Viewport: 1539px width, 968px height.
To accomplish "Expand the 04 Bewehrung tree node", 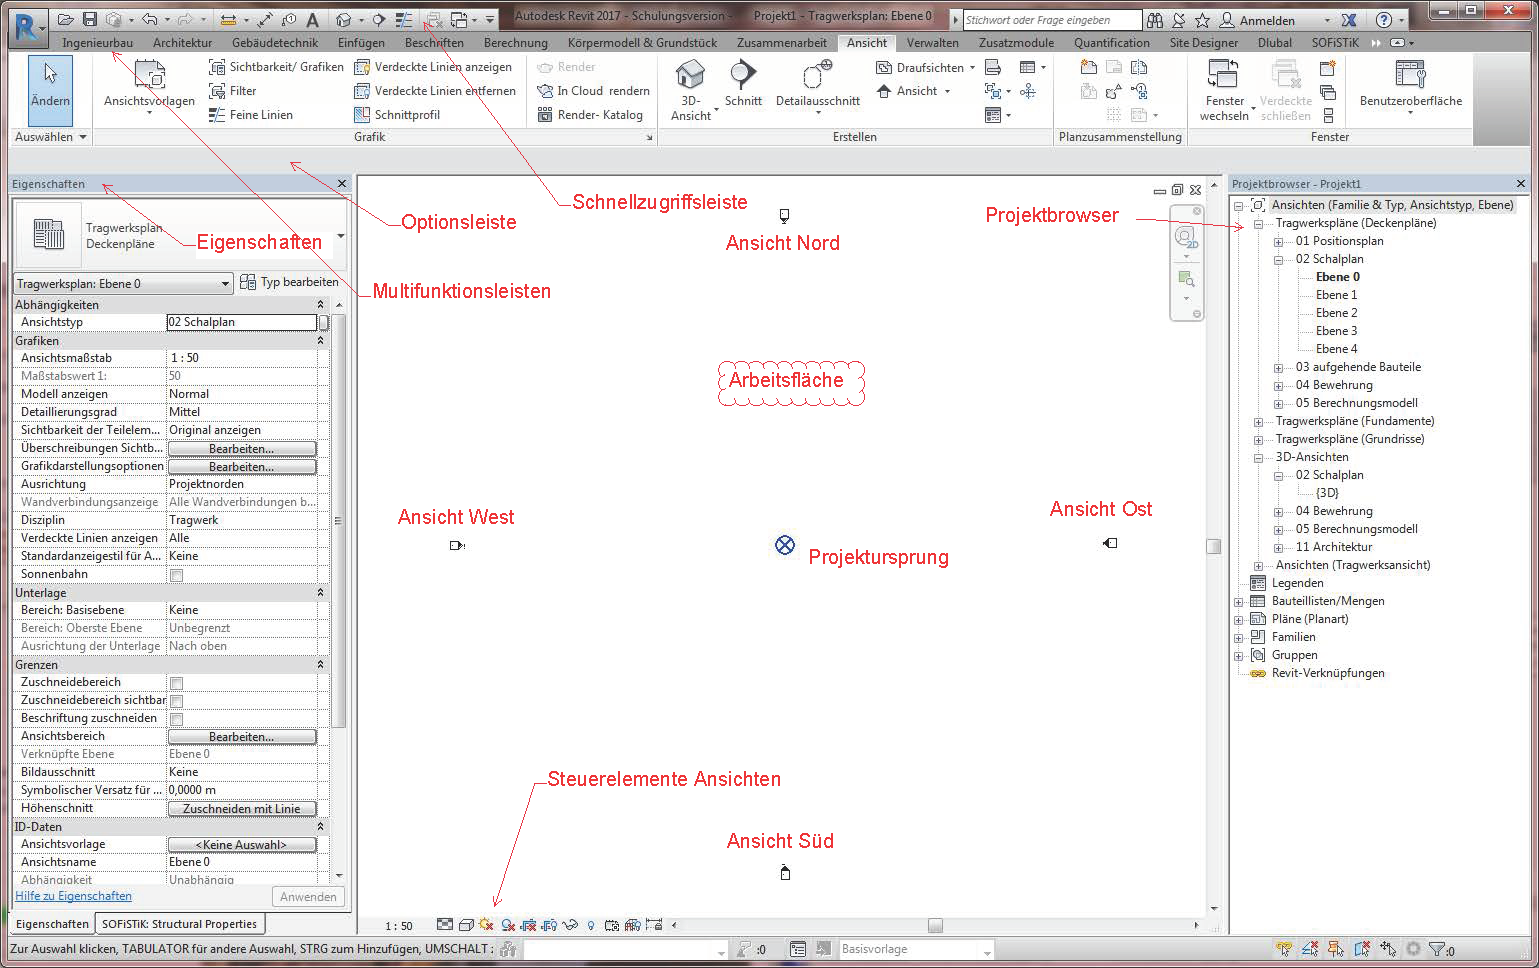I will click(x=1278, y=386).
